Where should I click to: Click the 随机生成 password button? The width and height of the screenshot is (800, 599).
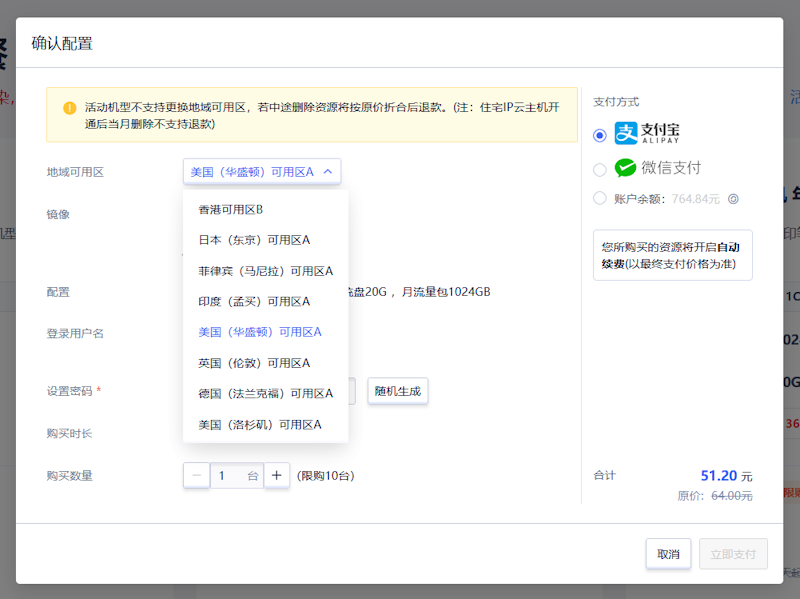point(399,391)
